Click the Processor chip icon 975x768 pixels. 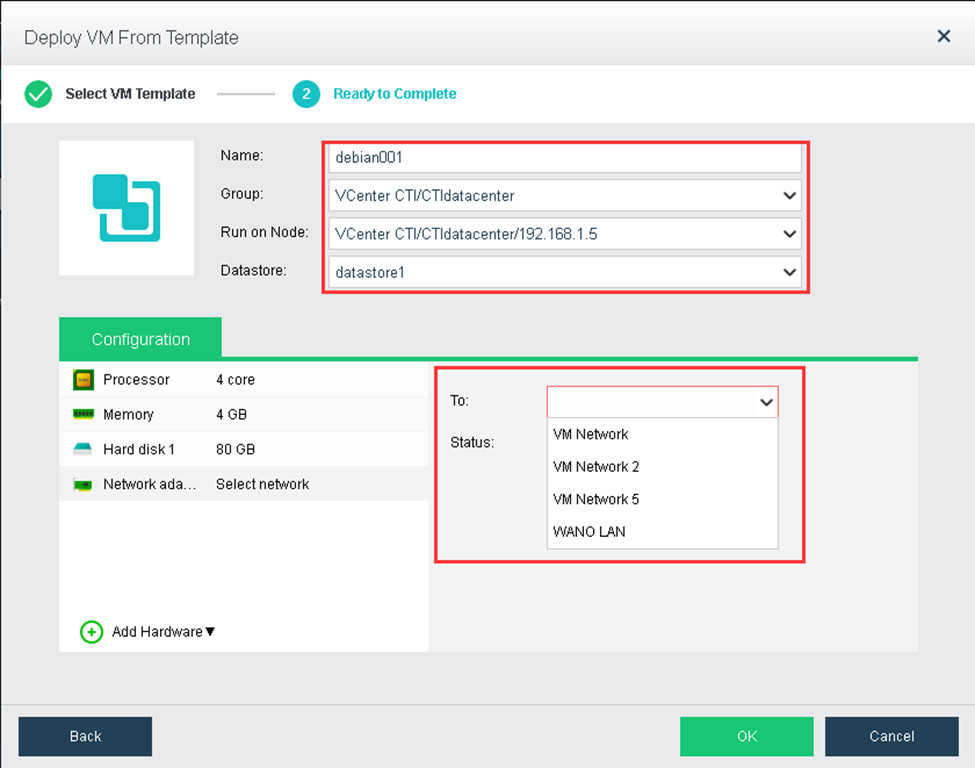[83, 379]
